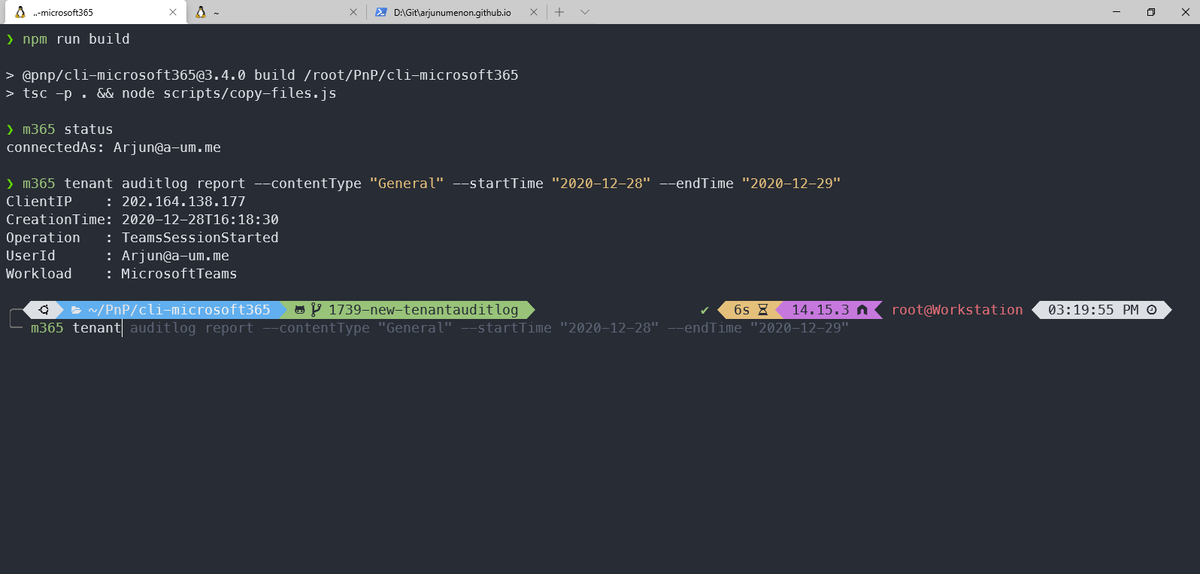This screenshot has width=1200, height=574.
Task: Click the branch name 1739-new-tenantauditlog
Action: coord(423,310)
